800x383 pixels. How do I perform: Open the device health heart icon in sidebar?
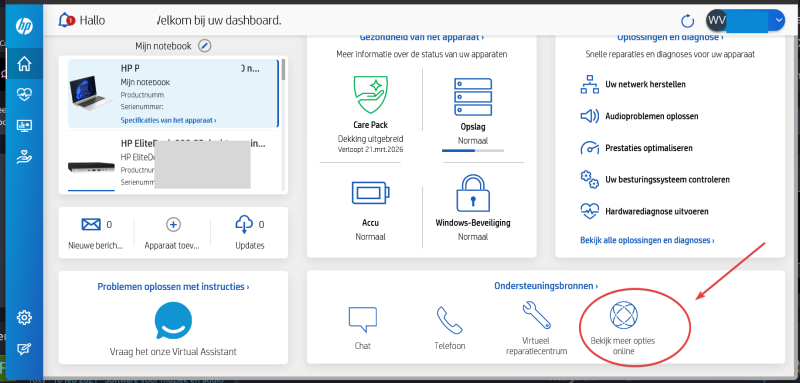pos(24,94)
